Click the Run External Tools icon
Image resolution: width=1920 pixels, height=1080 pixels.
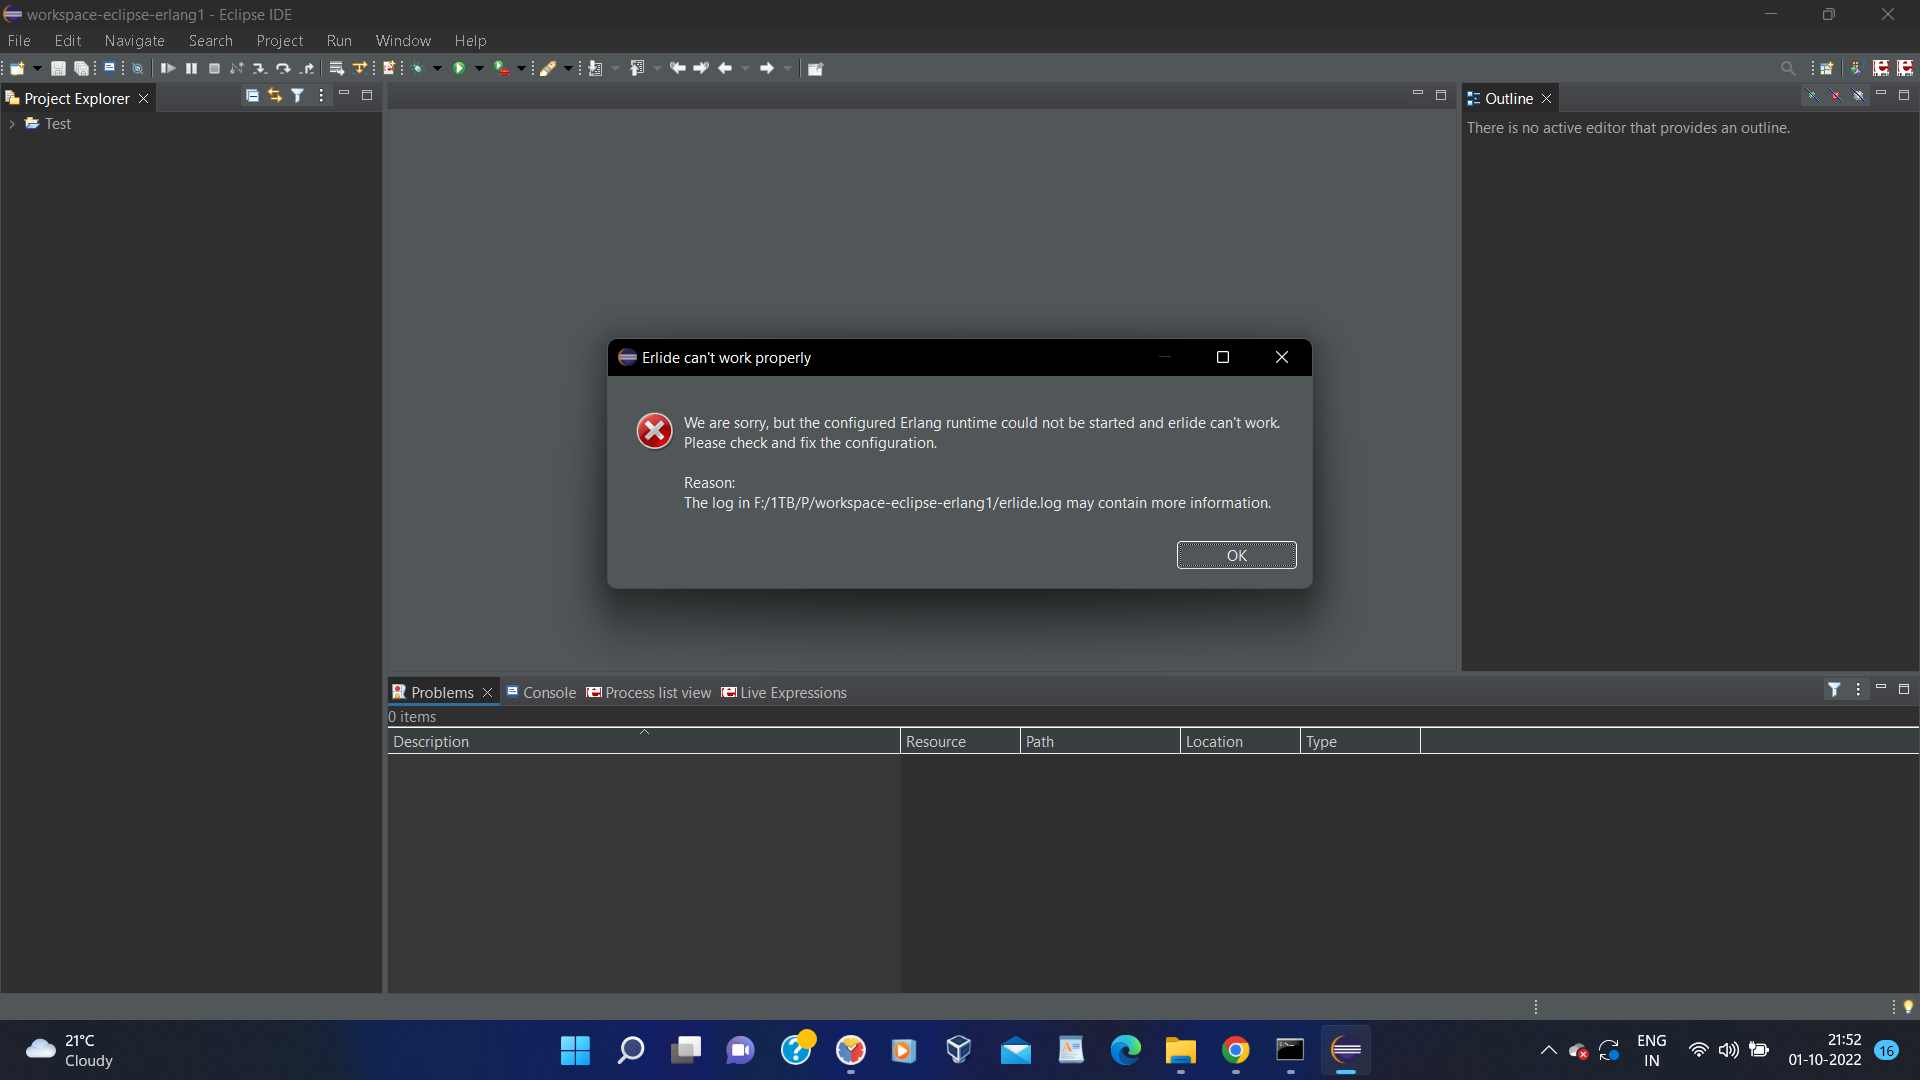coord(501,68)
